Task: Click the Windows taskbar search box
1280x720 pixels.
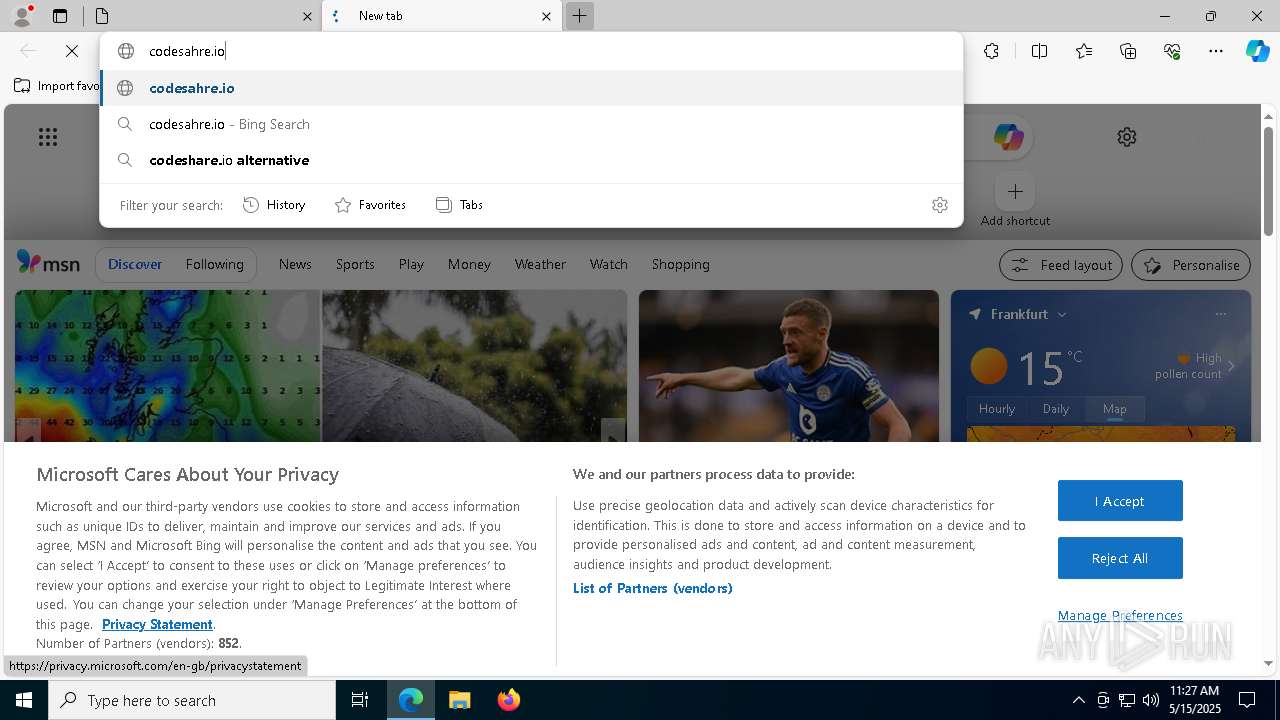Action: click(x=192, y=700)
